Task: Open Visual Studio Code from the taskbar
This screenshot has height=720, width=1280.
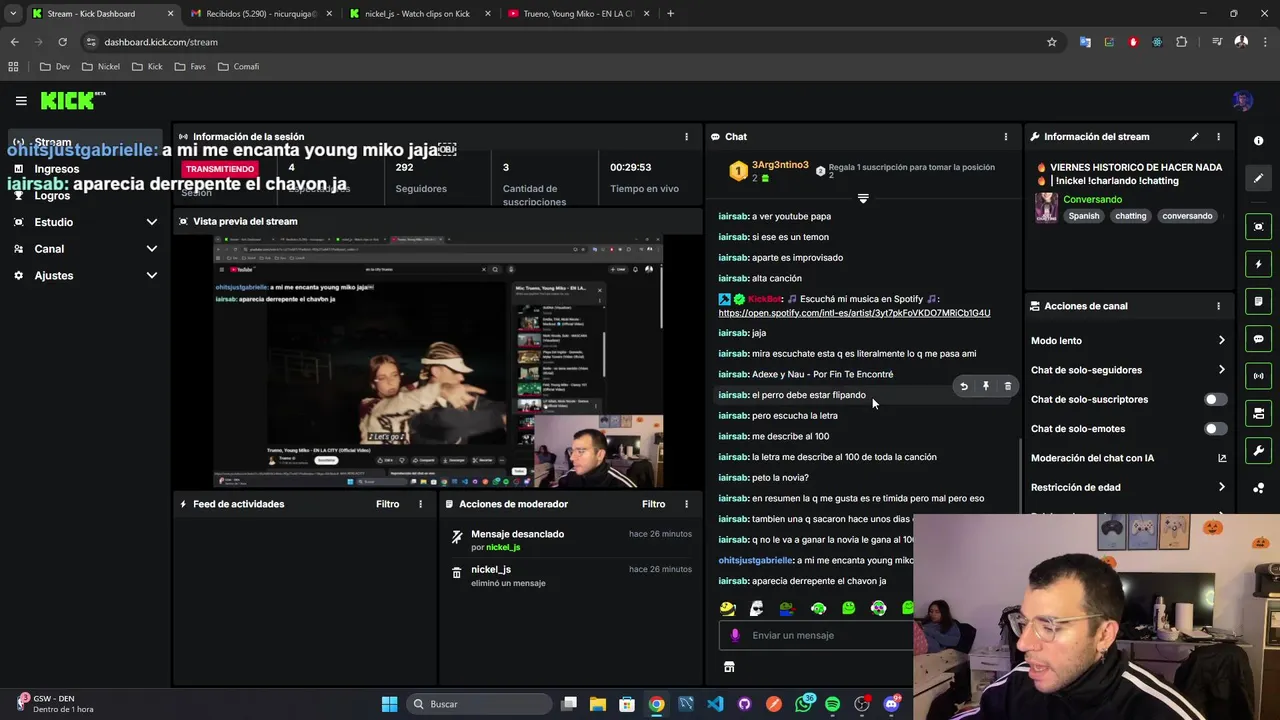Action: pyautogui.click(x=715, y=704)
